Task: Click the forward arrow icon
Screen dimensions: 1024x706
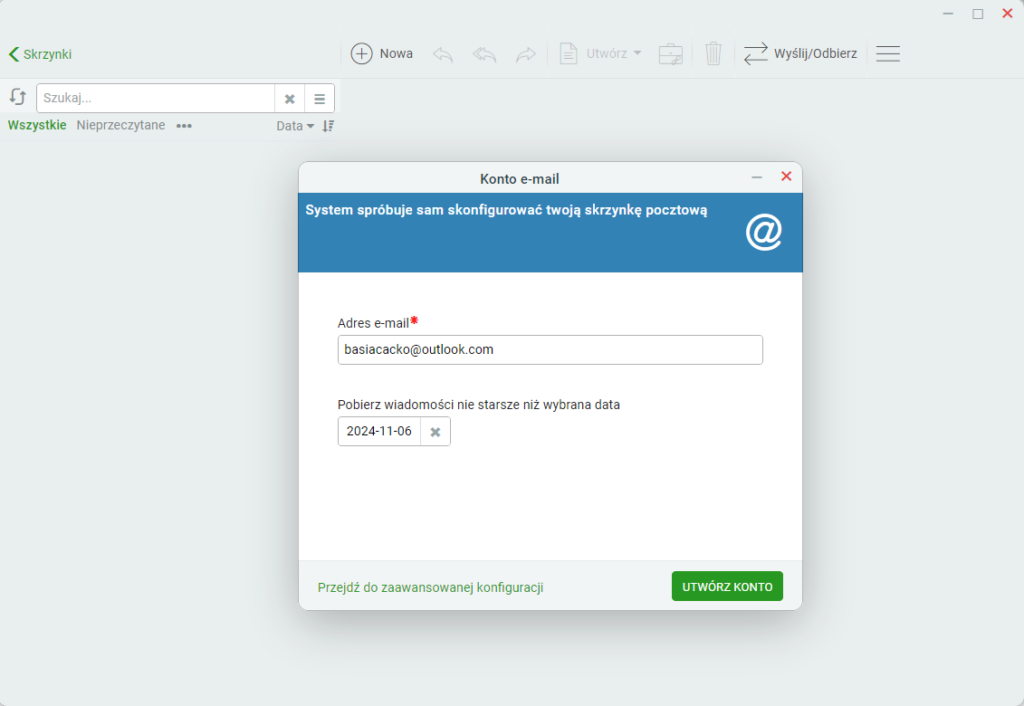Action: click(526, 54)
